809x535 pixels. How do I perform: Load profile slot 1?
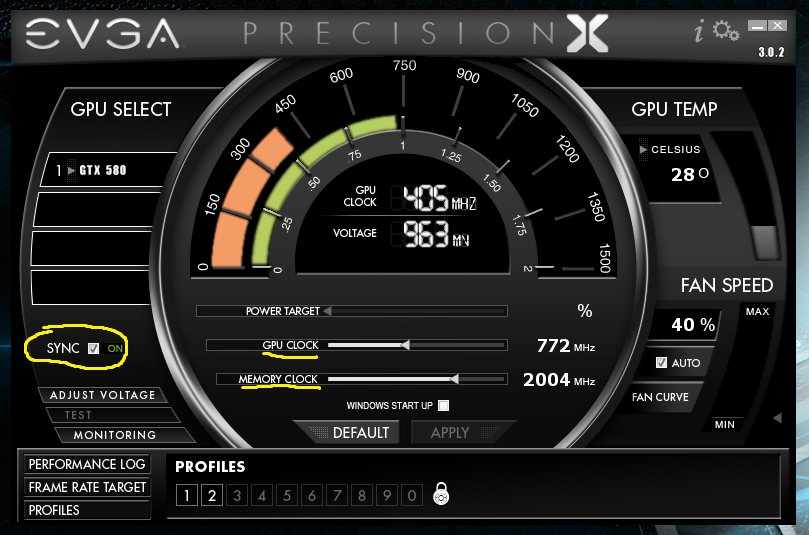click(187, 495)
